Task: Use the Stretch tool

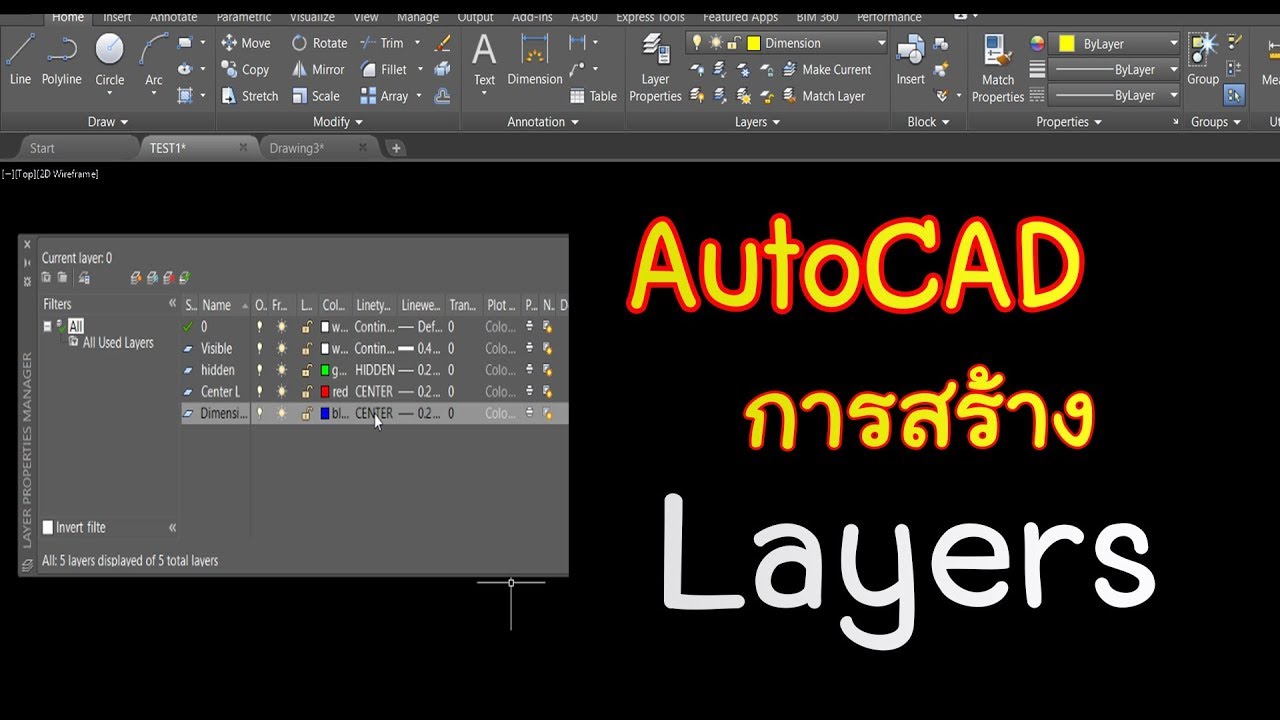Action: [x=250, y=96]
